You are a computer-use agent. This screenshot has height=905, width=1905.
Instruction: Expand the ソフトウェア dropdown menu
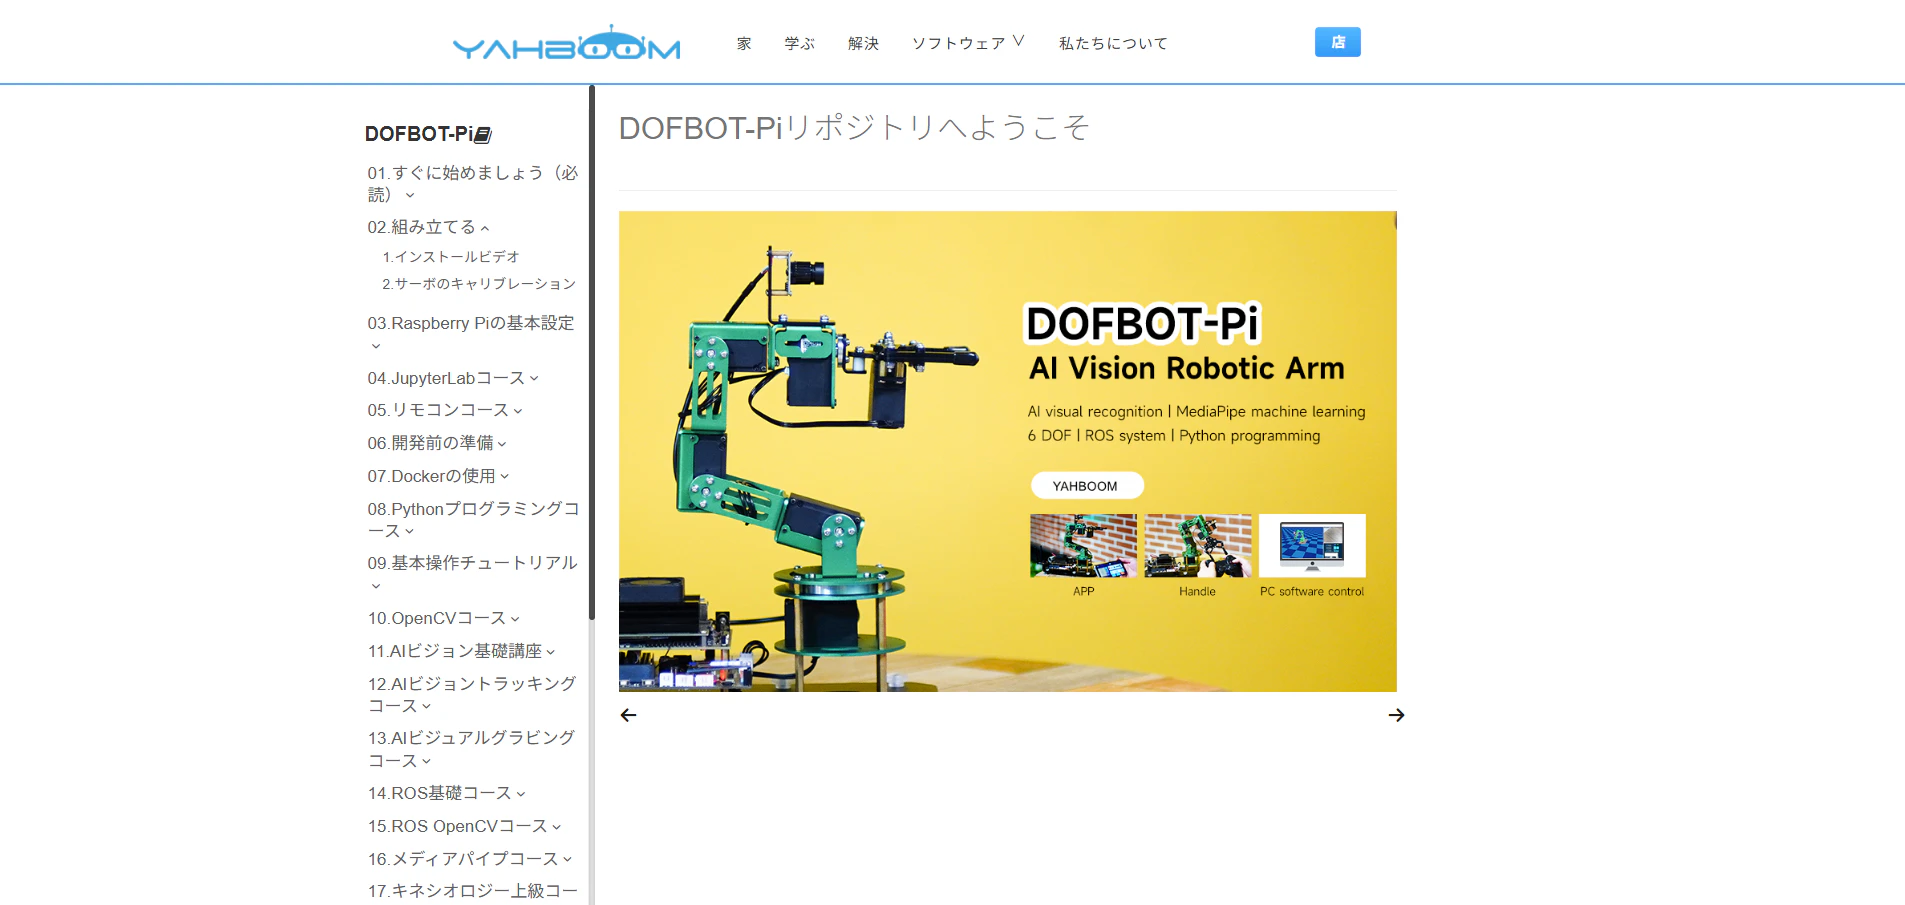click(x=968, y=43)
